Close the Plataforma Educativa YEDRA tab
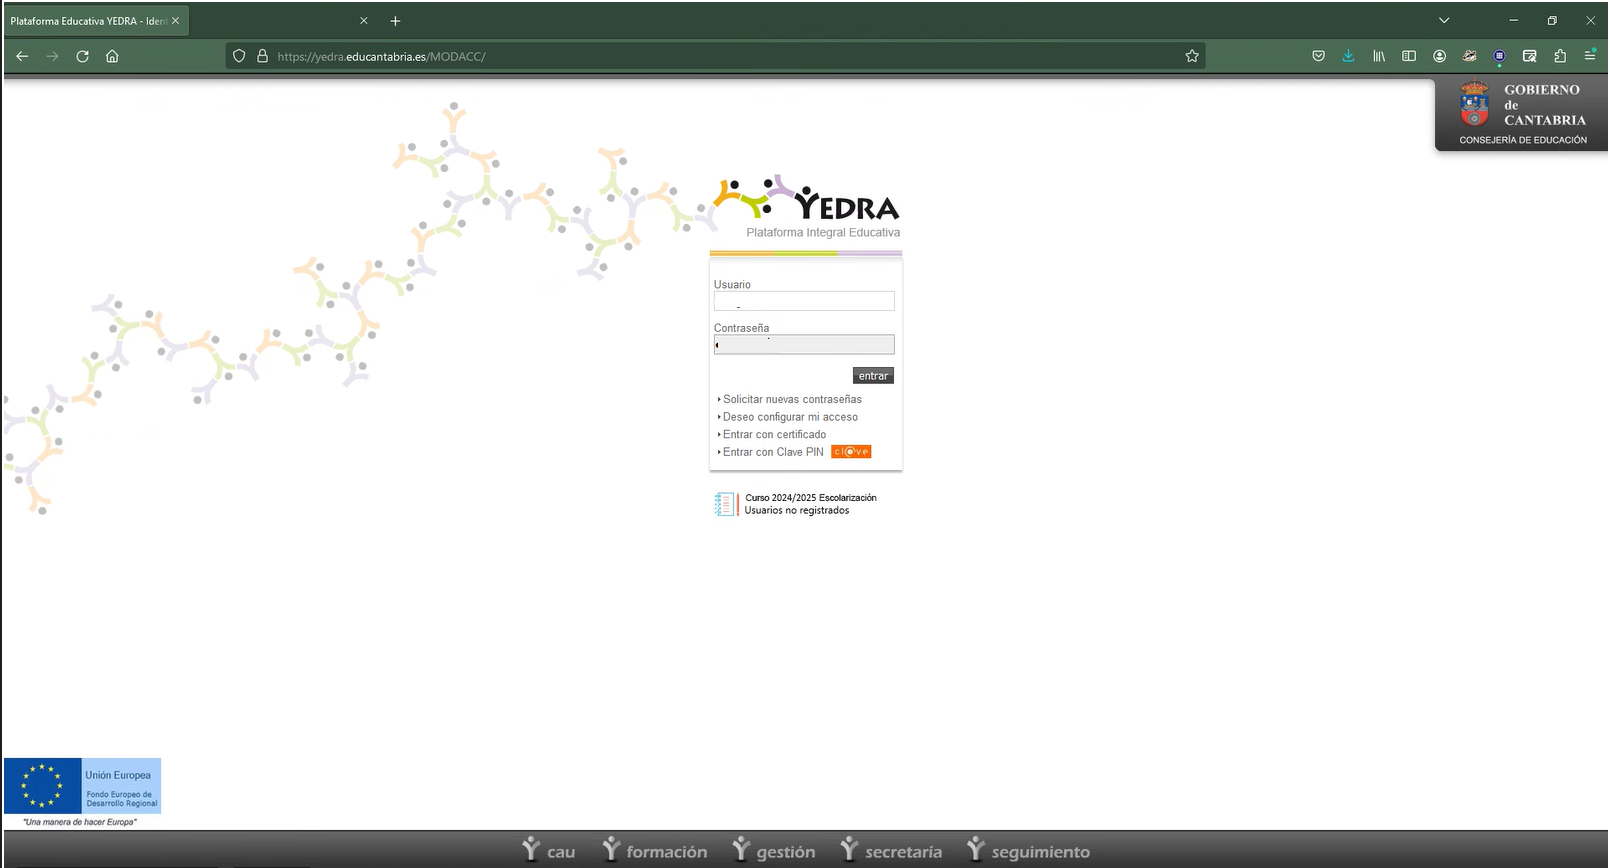The image size is (1610, 868). pos(175,21)
